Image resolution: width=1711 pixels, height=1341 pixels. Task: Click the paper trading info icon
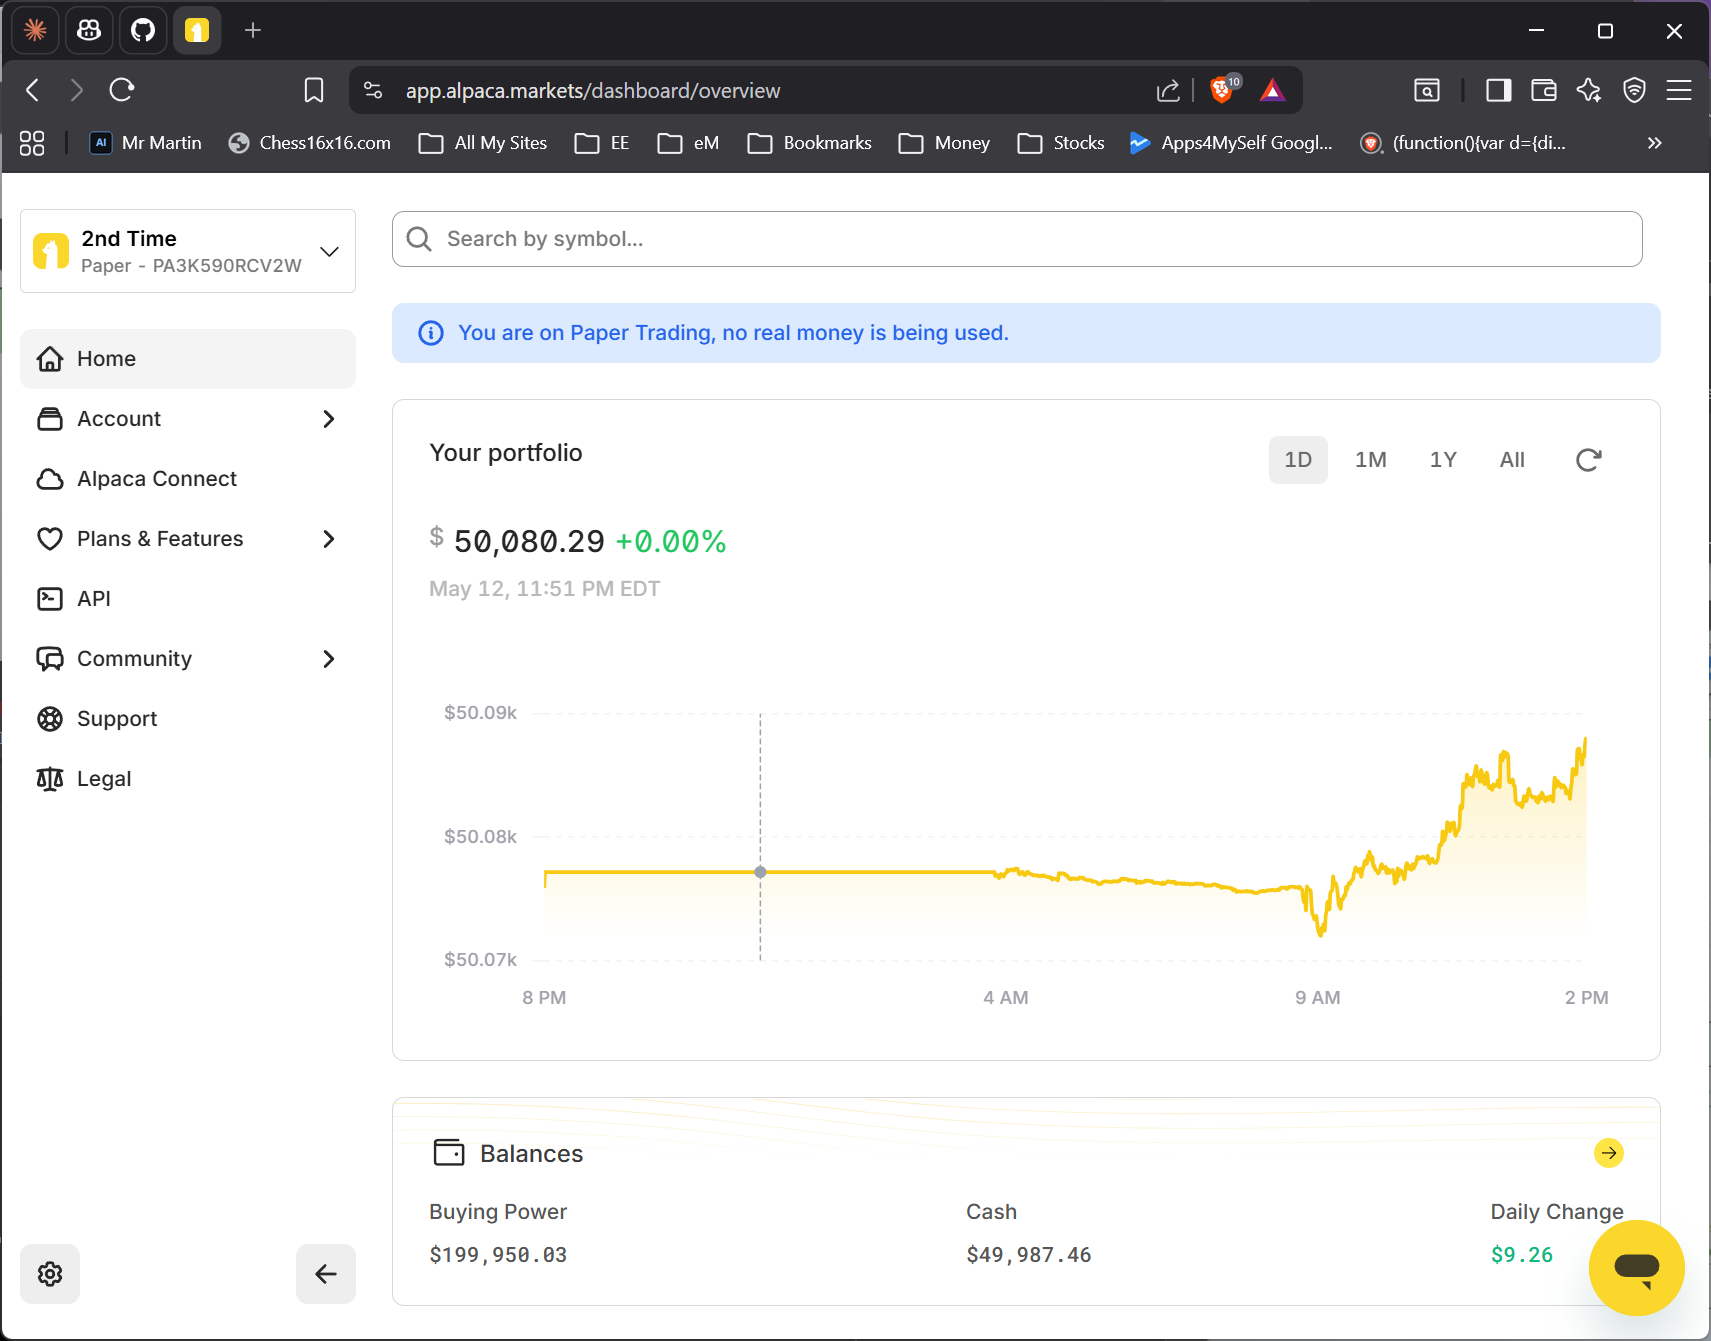[431, 333]
